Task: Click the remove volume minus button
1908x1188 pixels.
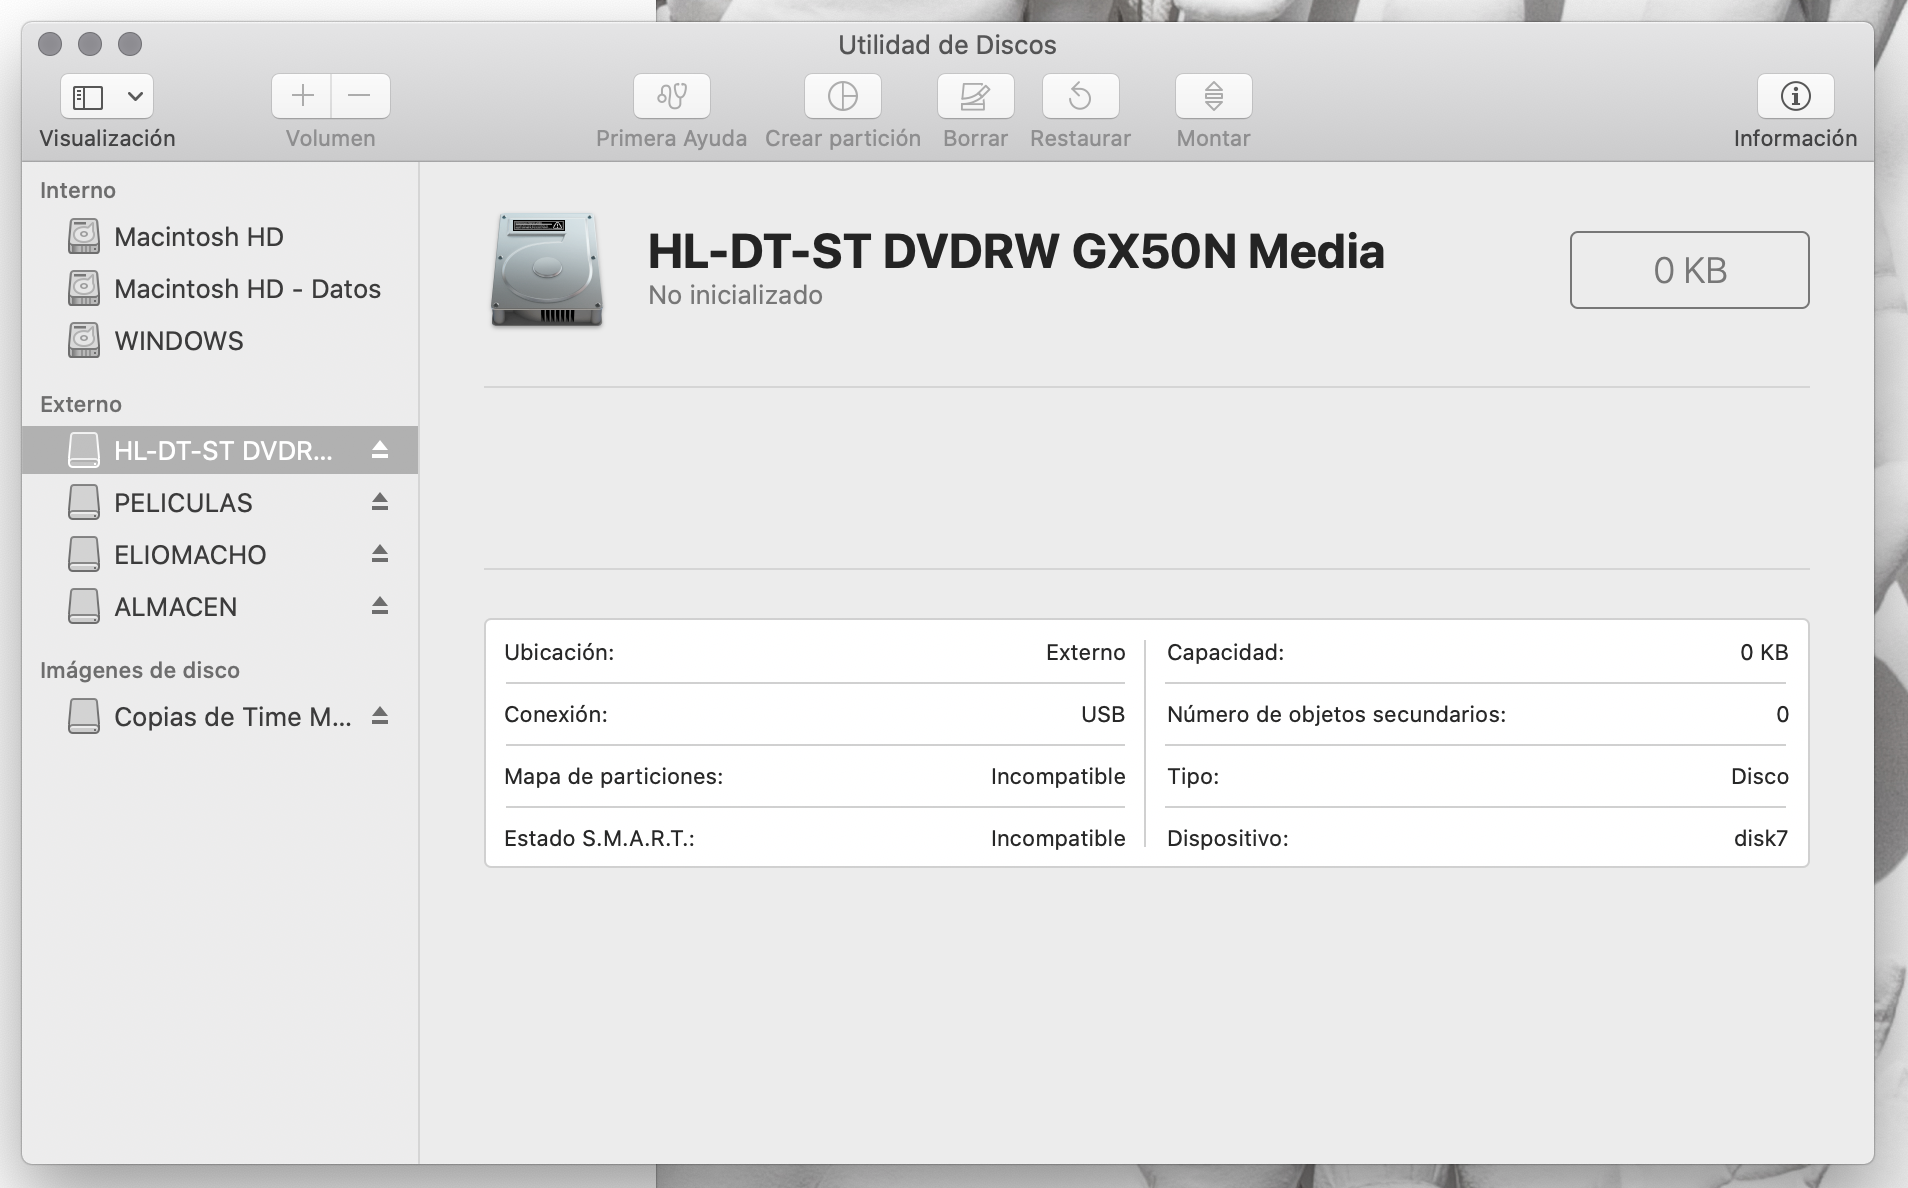Action: click(360, 96)
